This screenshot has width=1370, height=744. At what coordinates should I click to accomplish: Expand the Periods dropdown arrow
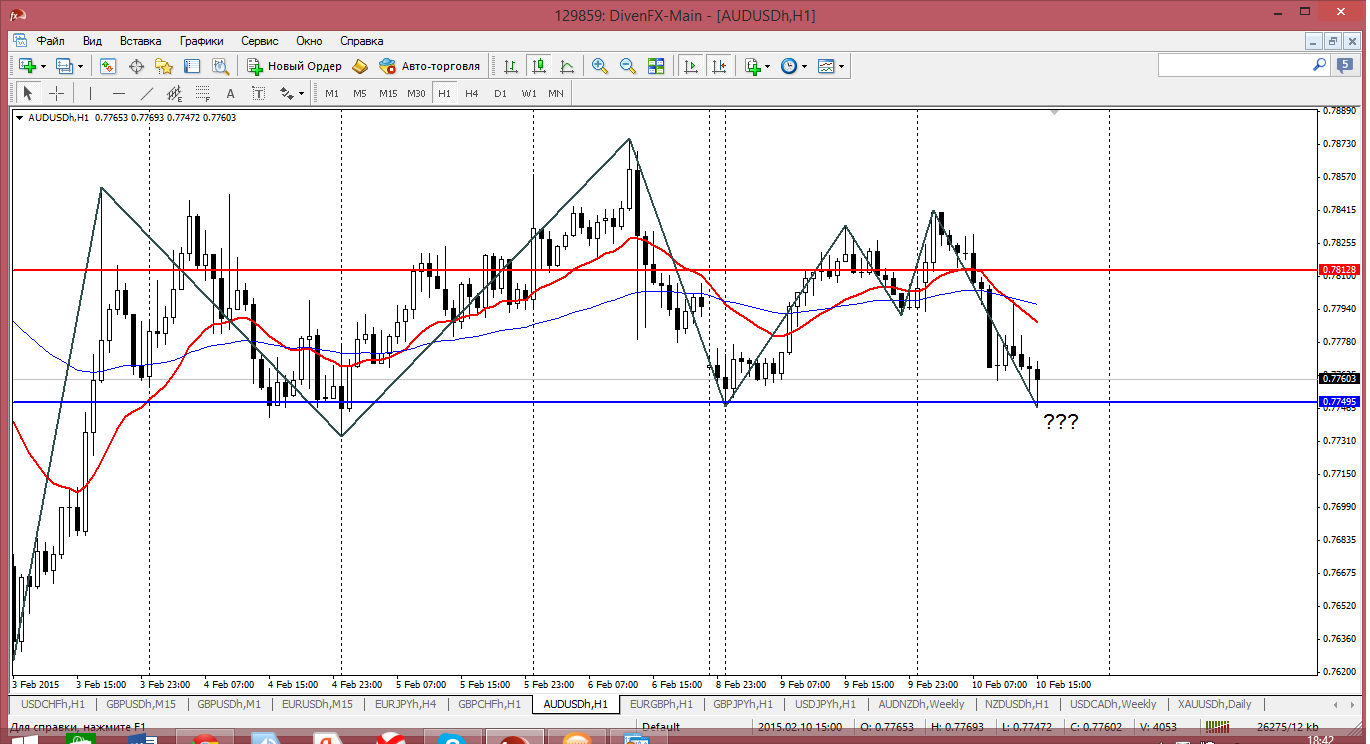point(804,67)
